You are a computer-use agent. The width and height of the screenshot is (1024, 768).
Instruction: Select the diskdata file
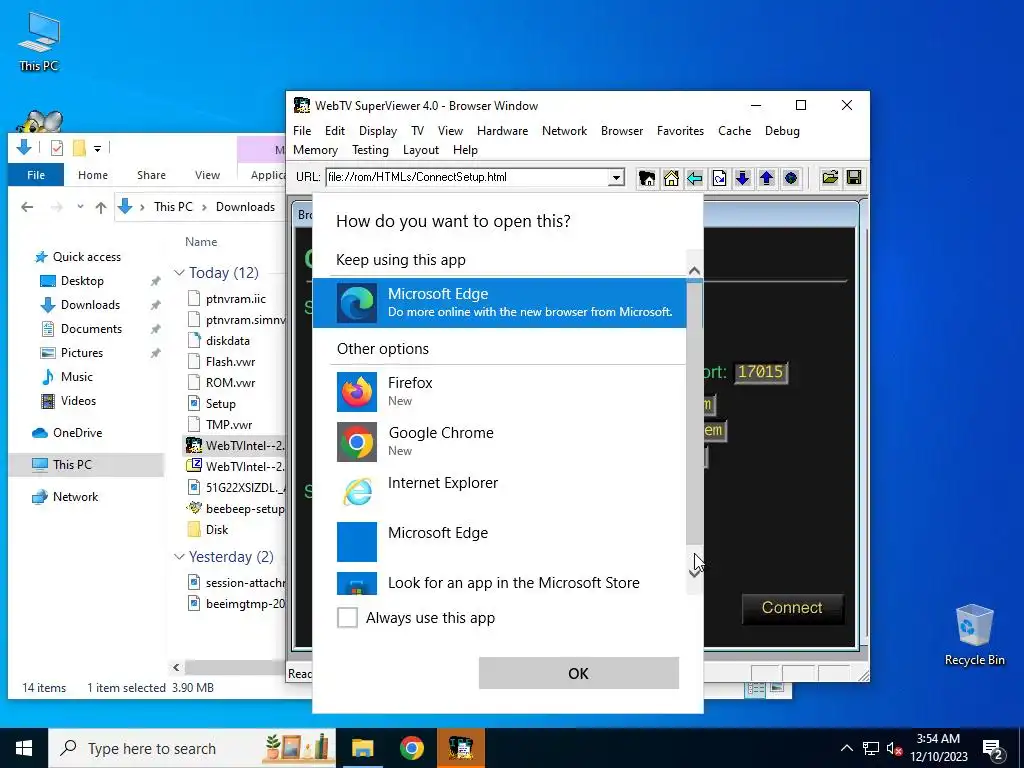pos(227,340)
